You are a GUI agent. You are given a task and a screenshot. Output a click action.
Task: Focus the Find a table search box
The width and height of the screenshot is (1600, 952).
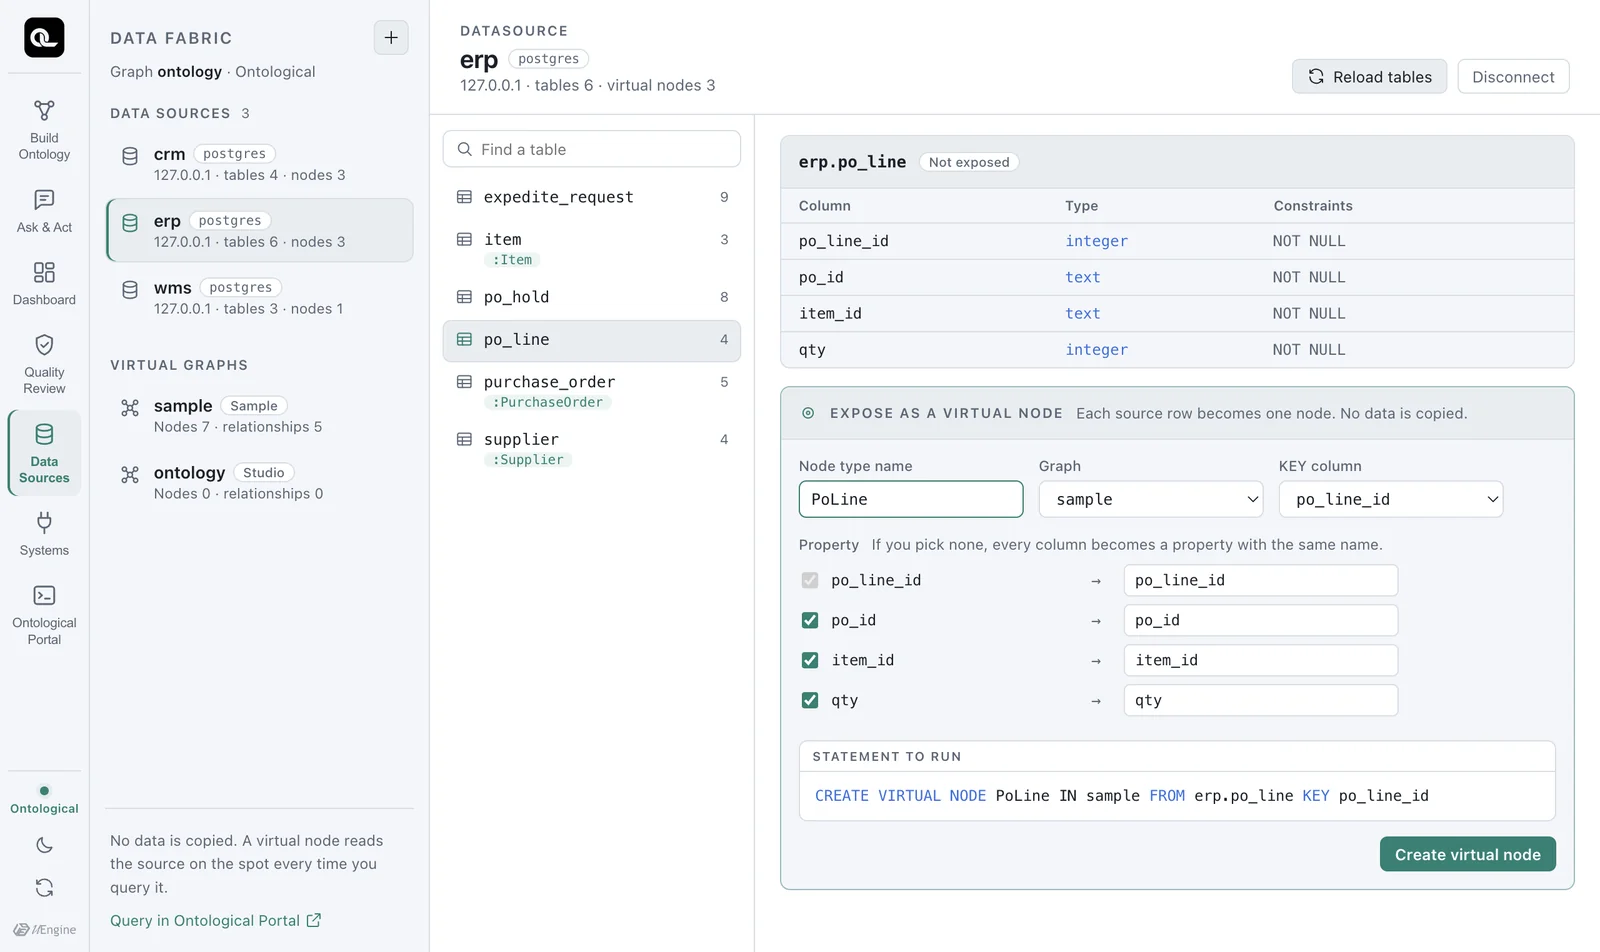coord(592,149)
